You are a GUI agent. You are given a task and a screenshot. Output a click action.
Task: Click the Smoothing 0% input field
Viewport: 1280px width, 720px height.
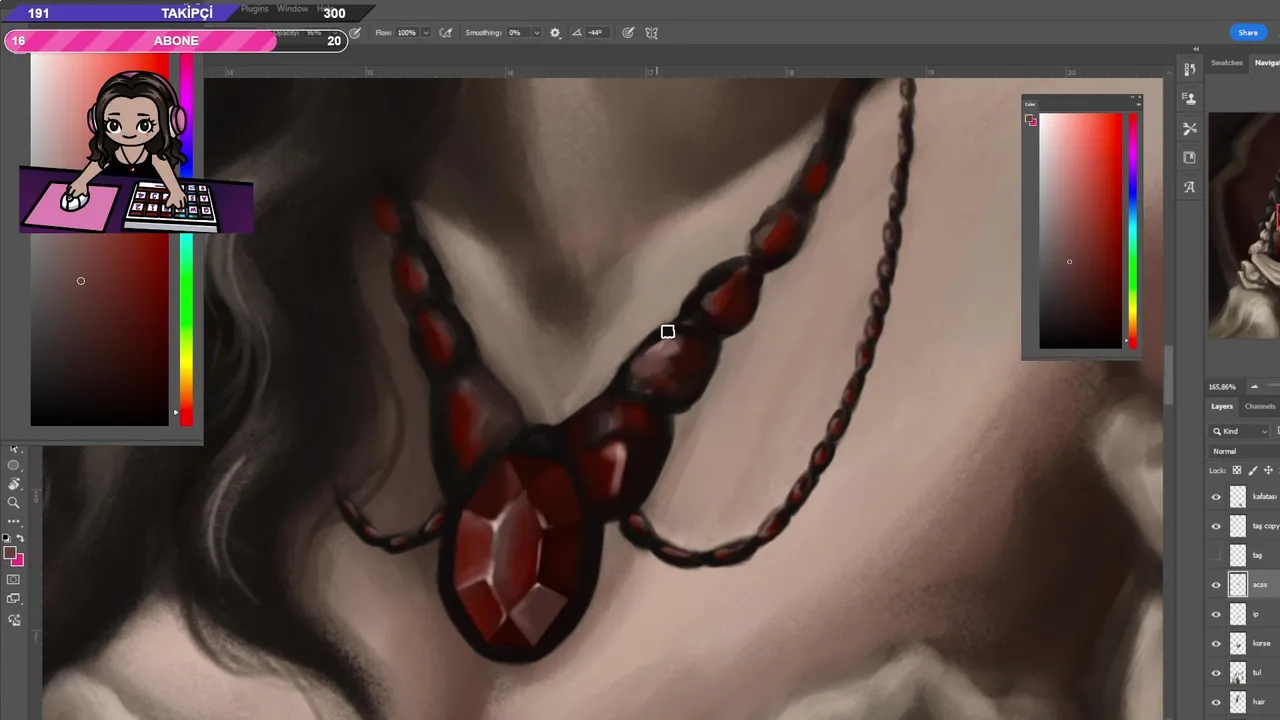coord(517,33)
